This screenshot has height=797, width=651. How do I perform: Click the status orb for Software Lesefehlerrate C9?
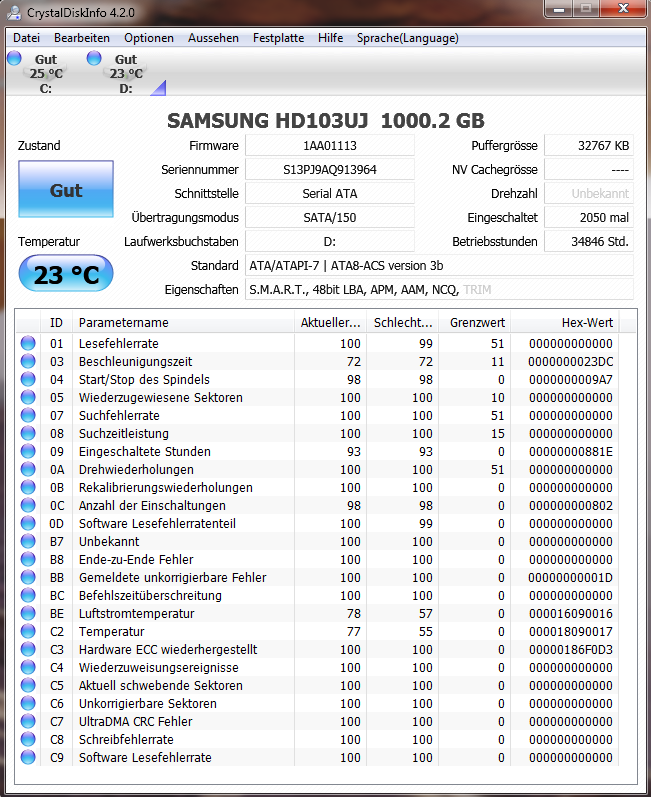(28, 757)
